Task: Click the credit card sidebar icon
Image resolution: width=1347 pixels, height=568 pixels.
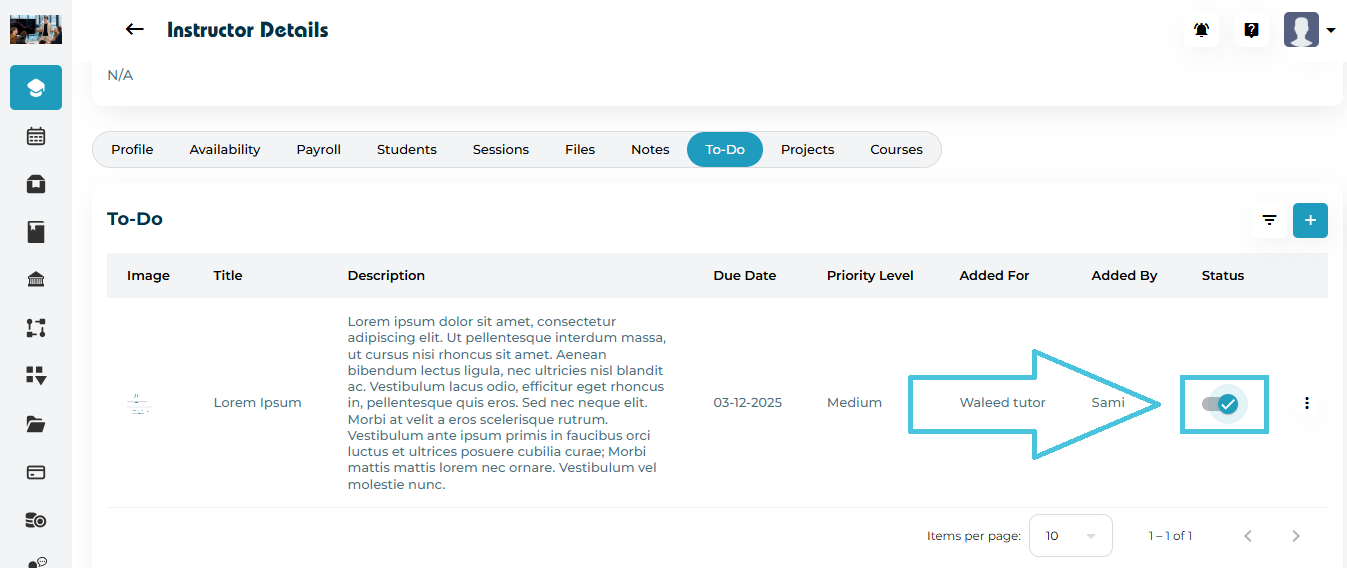Action: click(x=36, y=472)
